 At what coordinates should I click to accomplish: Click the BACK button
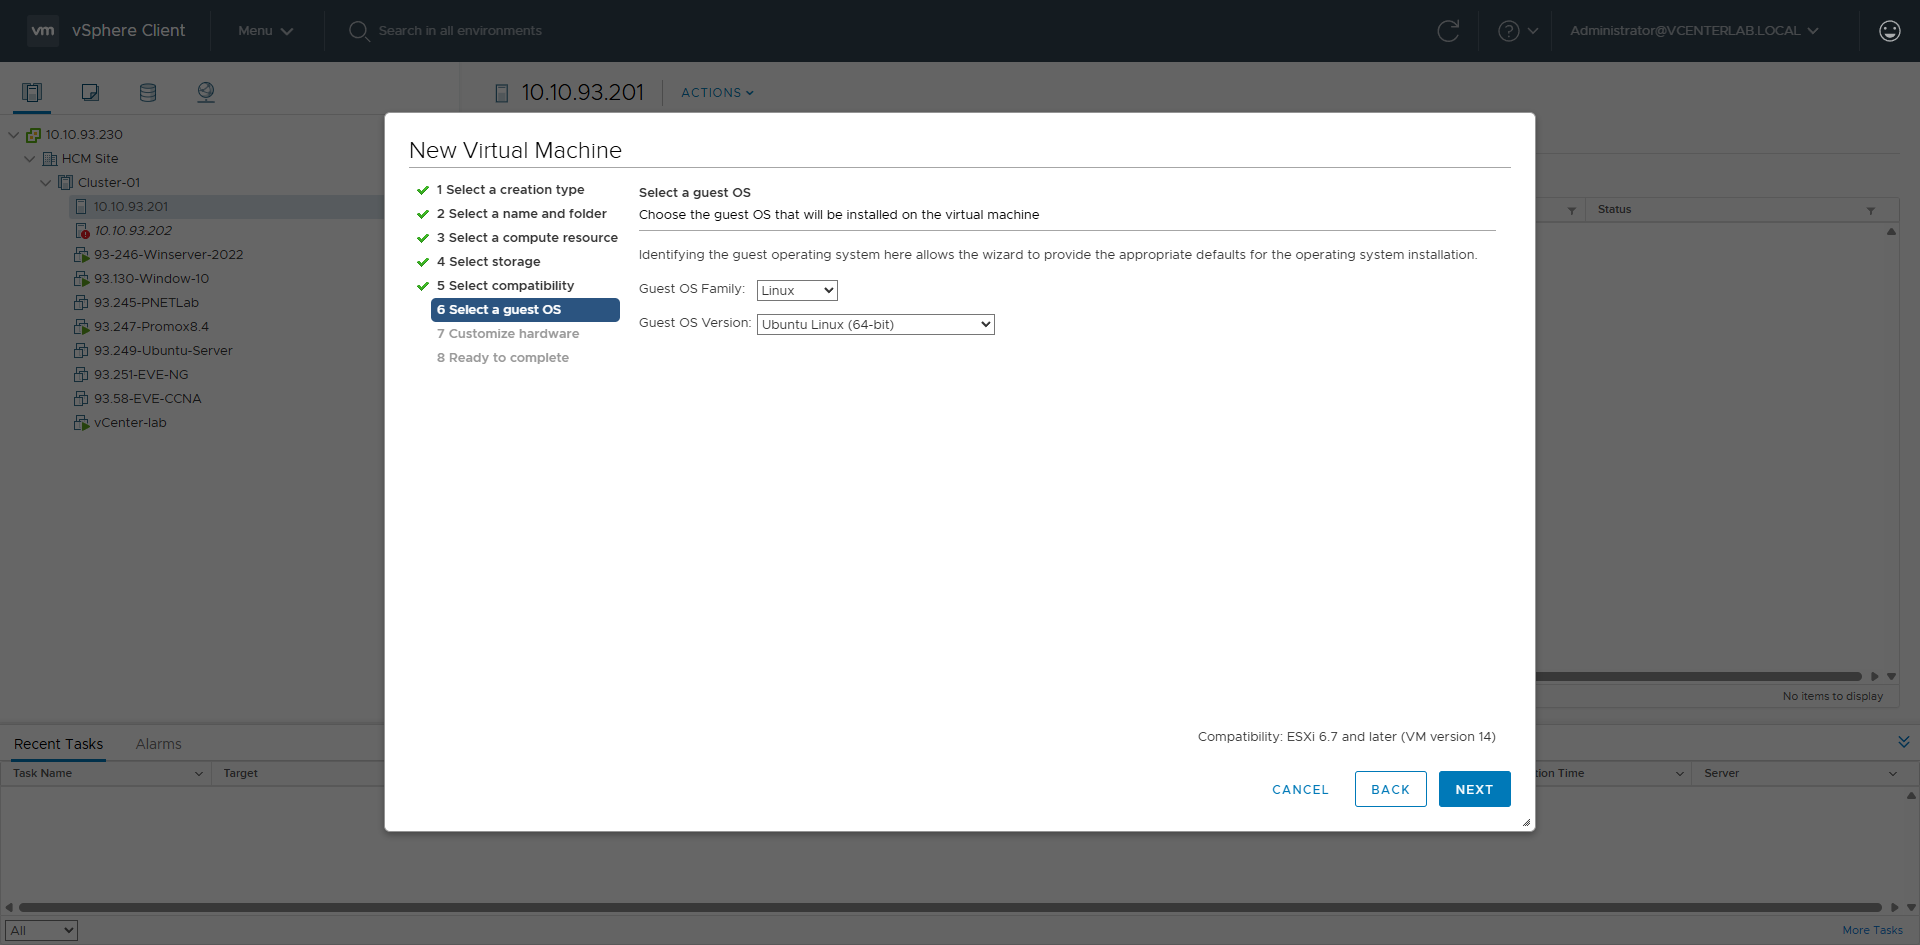(x=1390, y=789)
